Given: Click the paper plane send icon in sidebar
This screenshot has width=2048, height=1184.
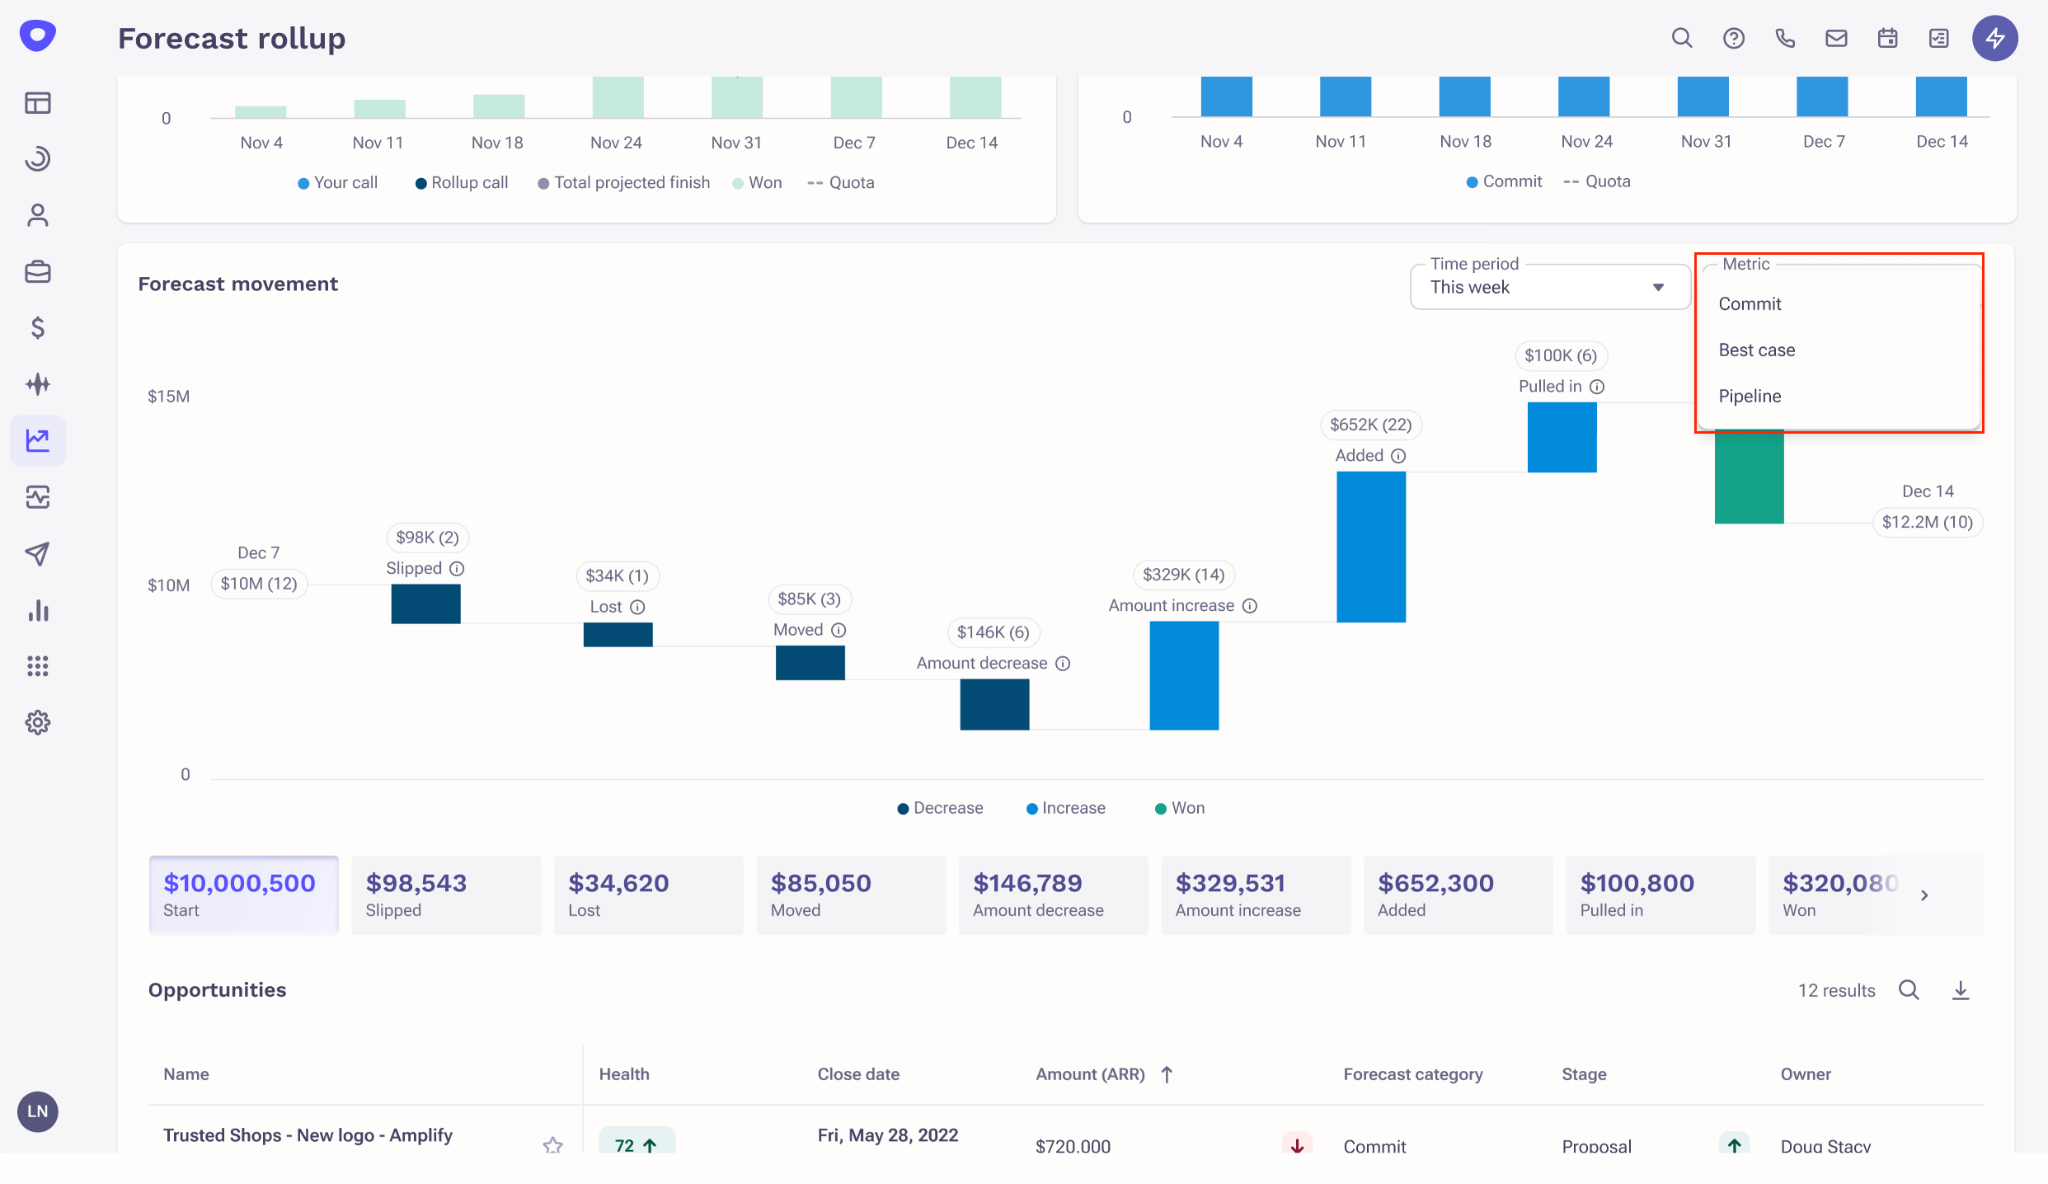Looking at the screenshot, I should click(x=38, y=554).
